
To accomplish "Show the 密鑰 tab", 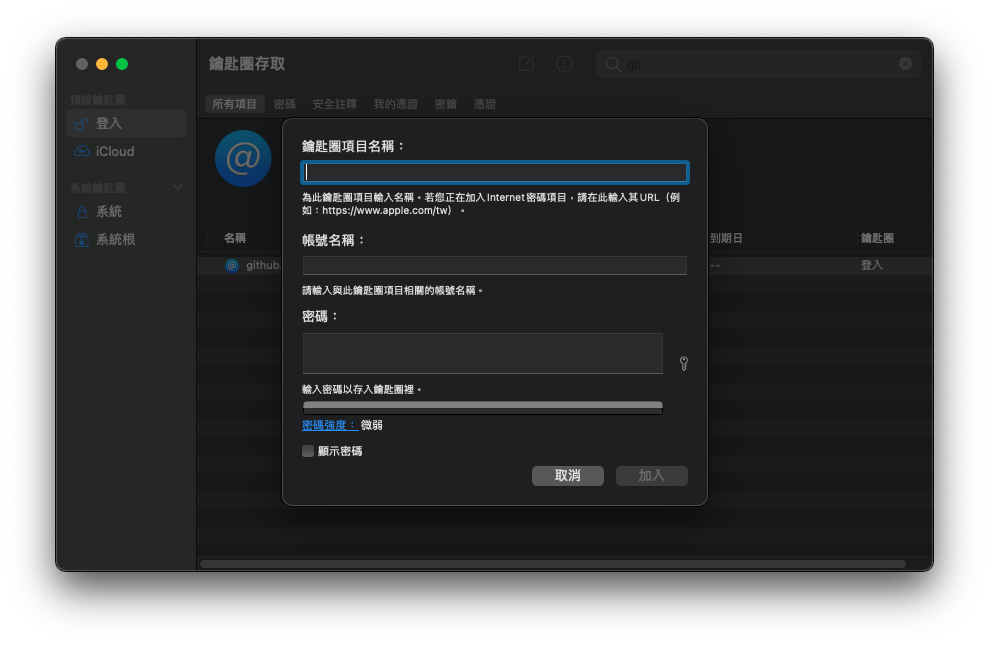I will (445, 104).
